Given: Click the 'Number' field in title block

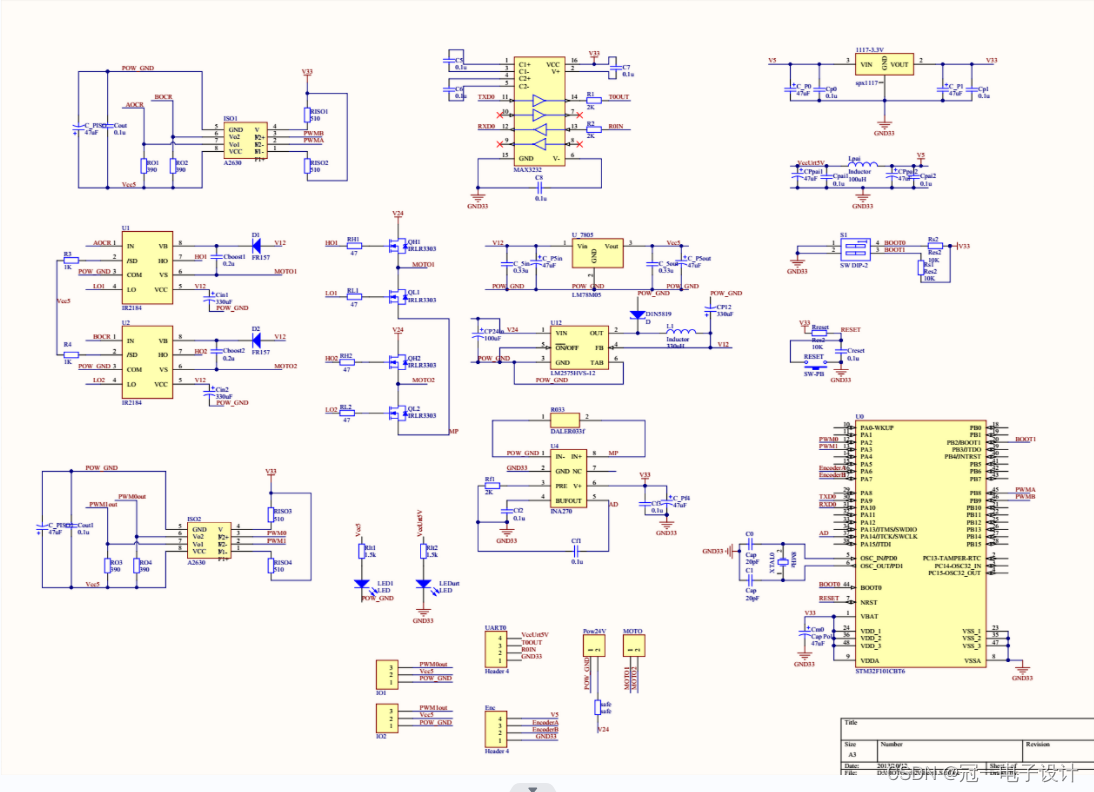Looking at the screenshot, I should tap(891, 744).
